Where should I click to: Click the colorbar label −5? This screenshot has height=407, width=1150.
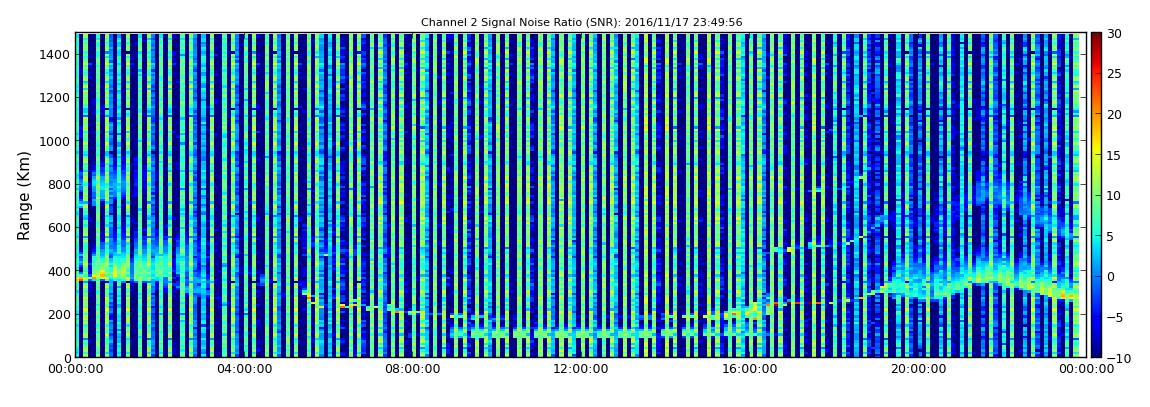[1115, 317]
